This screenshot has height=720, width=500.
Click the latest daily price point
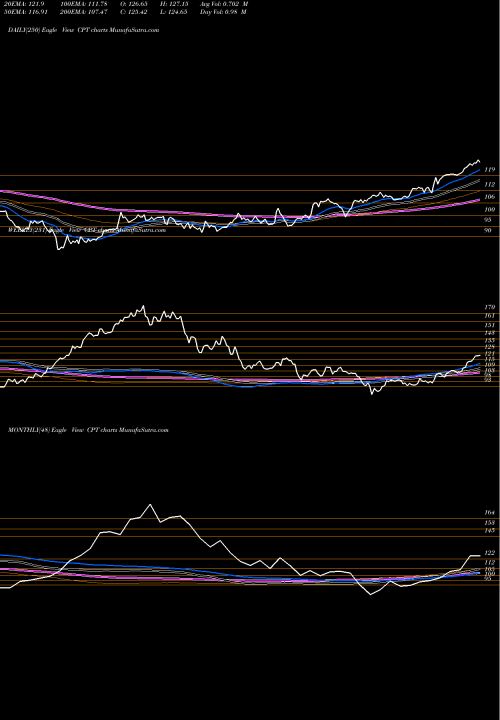(480, 162)
